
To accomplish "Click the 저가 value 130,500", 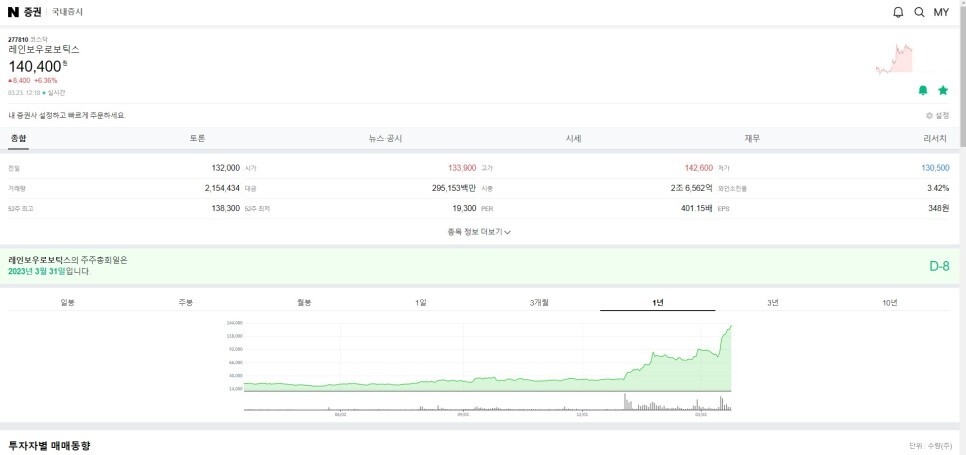I will [x=935, y=167].
